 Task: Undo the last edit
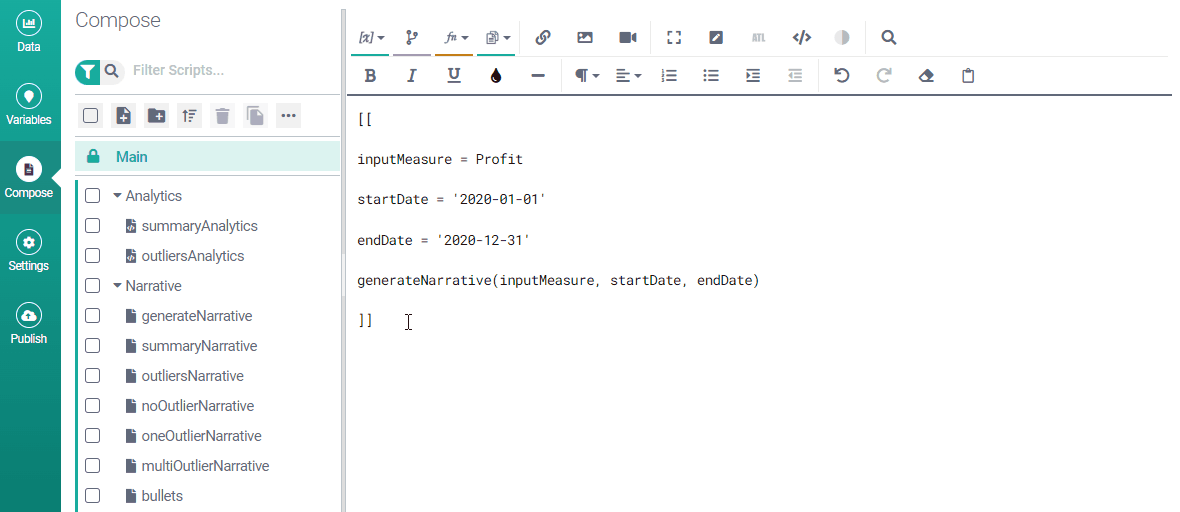(x=842, y=76)
